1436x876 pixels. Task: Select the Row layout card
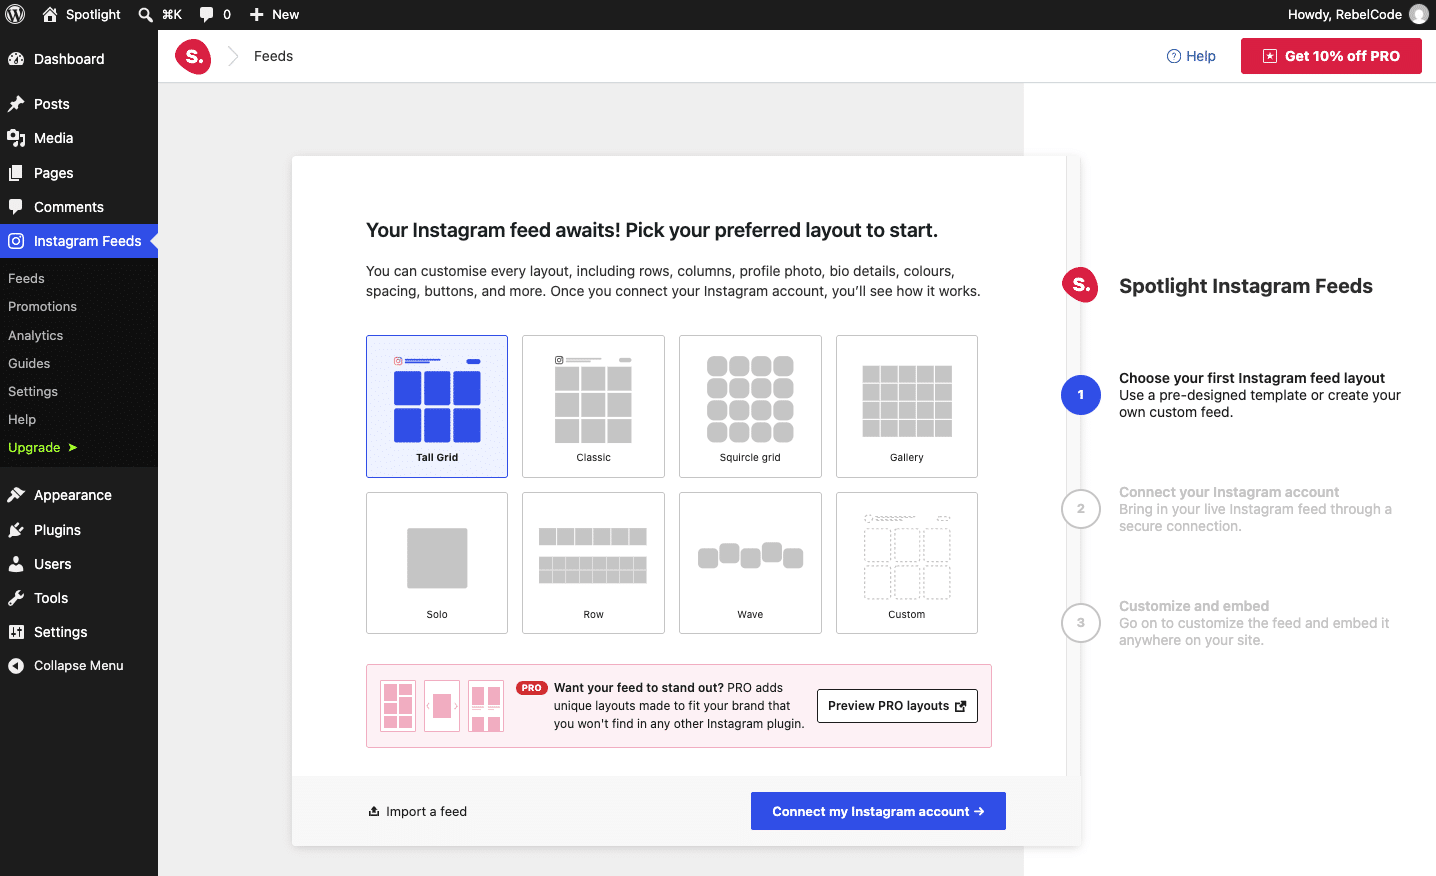[x=593, y=563]
